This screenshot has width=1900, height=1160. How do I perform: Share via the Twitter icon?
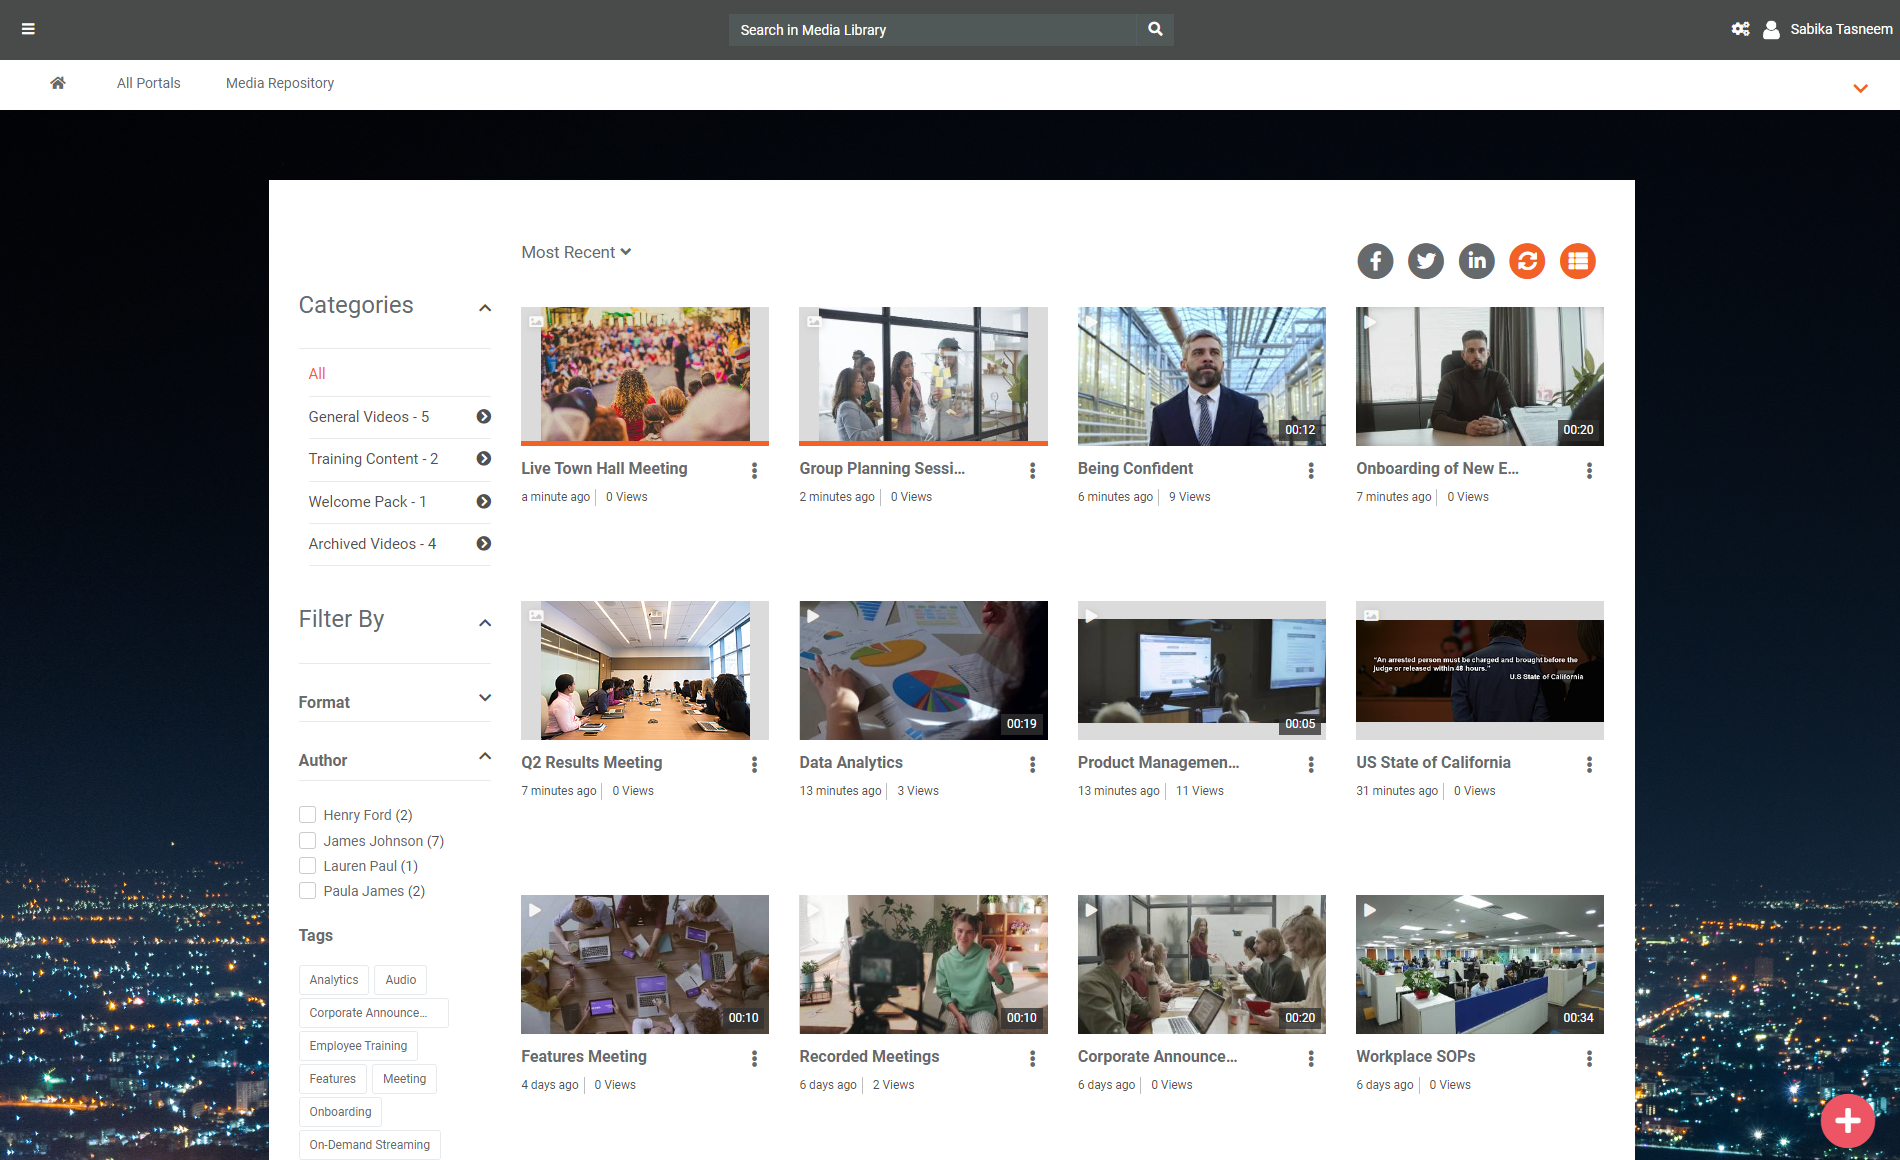(x=1426, y=261)
